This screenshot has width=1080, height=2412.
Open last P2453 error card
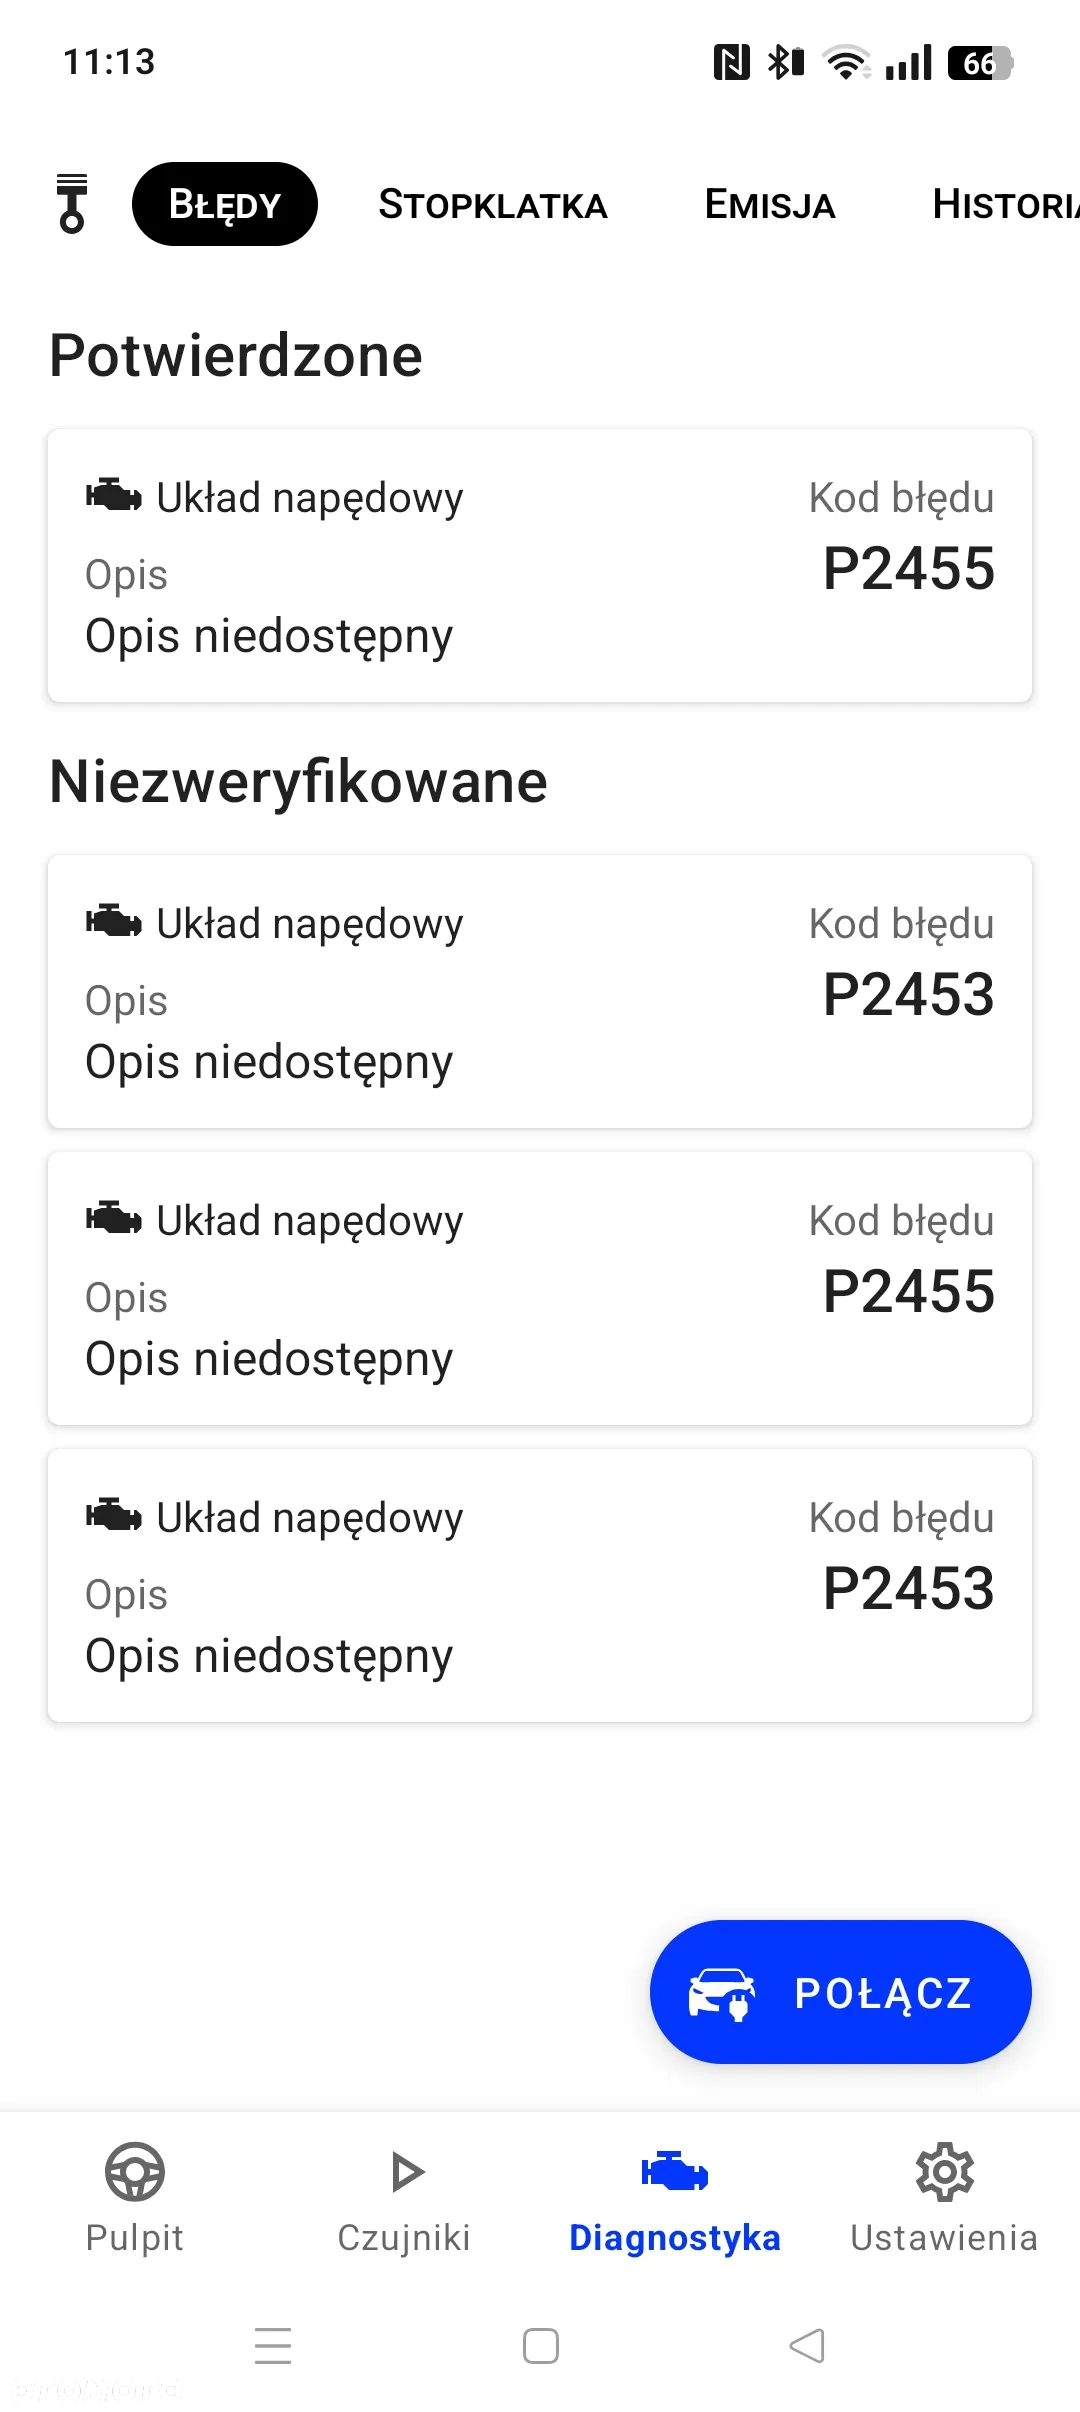click(540, 1586)
